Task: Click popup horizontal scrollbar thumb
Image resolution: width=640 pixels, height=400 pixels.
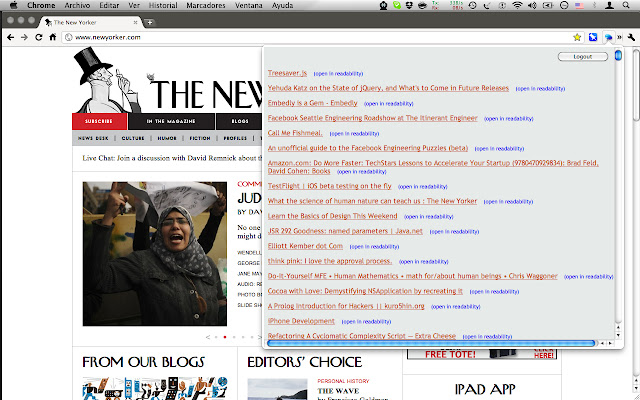Action: [431, 343]
